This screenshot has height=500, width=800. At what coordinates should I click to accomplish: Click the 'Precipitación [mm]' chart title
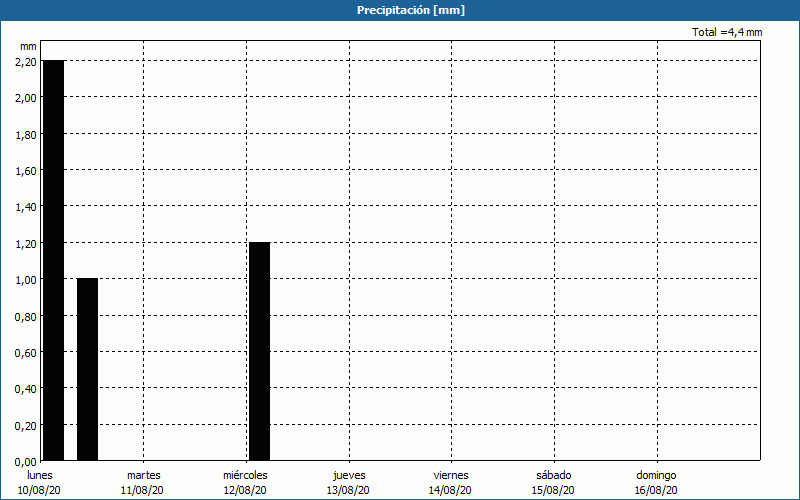[411, 10]
